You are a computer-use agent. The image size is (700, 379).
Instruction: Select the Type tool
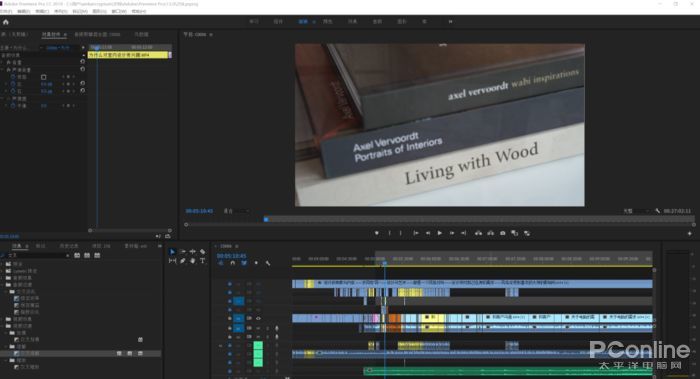202,261
